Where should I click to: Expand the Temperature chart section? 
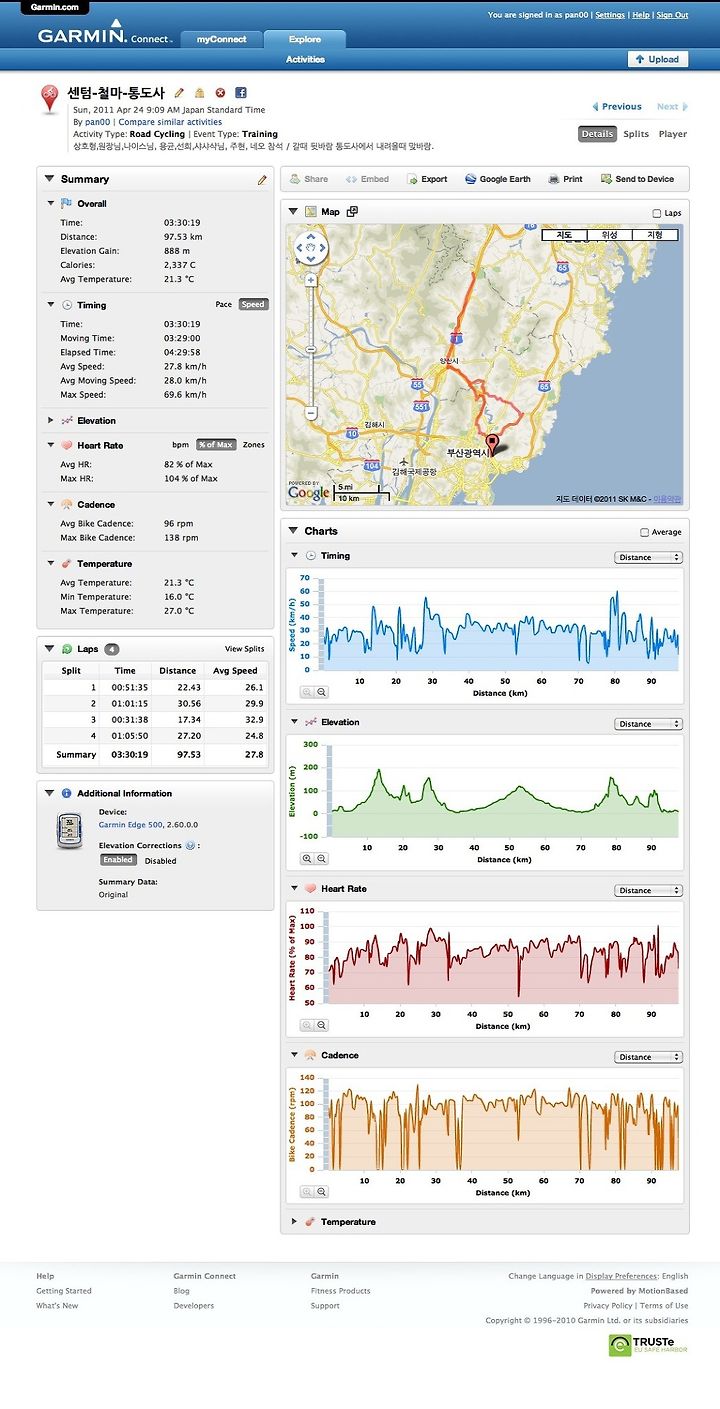click(294, 1222)
